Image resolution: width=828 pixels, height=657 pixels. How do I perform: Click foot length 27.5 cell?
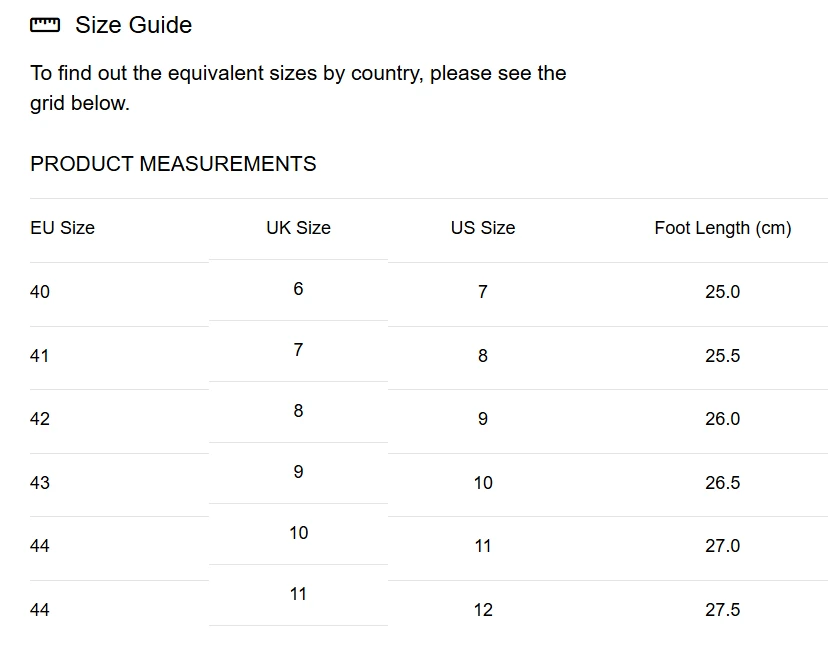tap(722, 610)
